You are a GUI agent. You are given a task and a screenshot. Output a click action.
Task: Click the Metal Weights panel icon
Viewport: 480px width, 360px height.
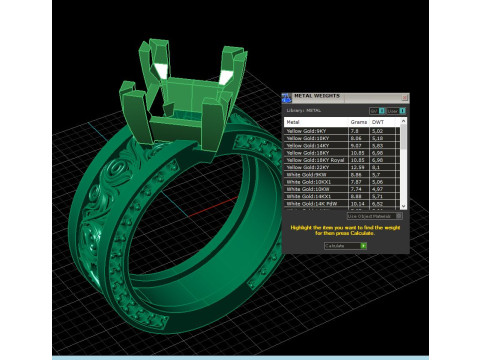pos(286,98)
